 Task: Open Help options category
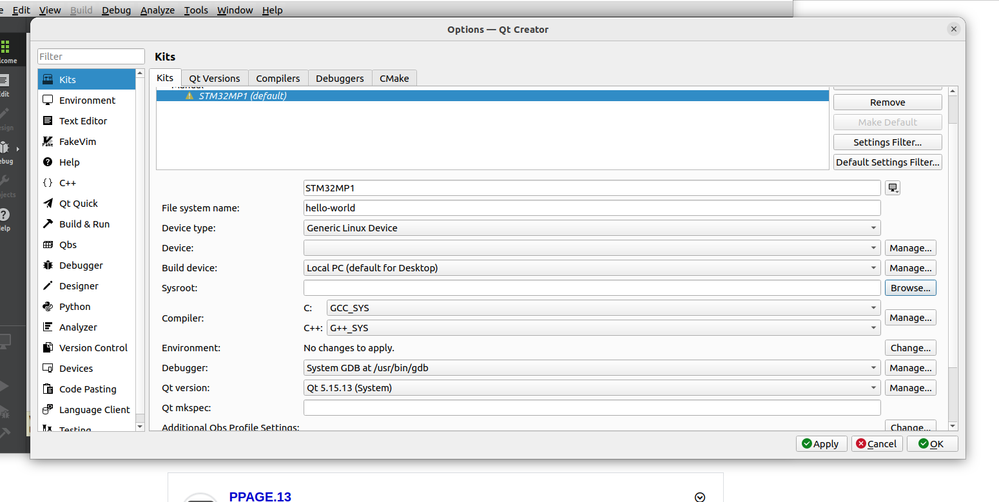(87, 162)
